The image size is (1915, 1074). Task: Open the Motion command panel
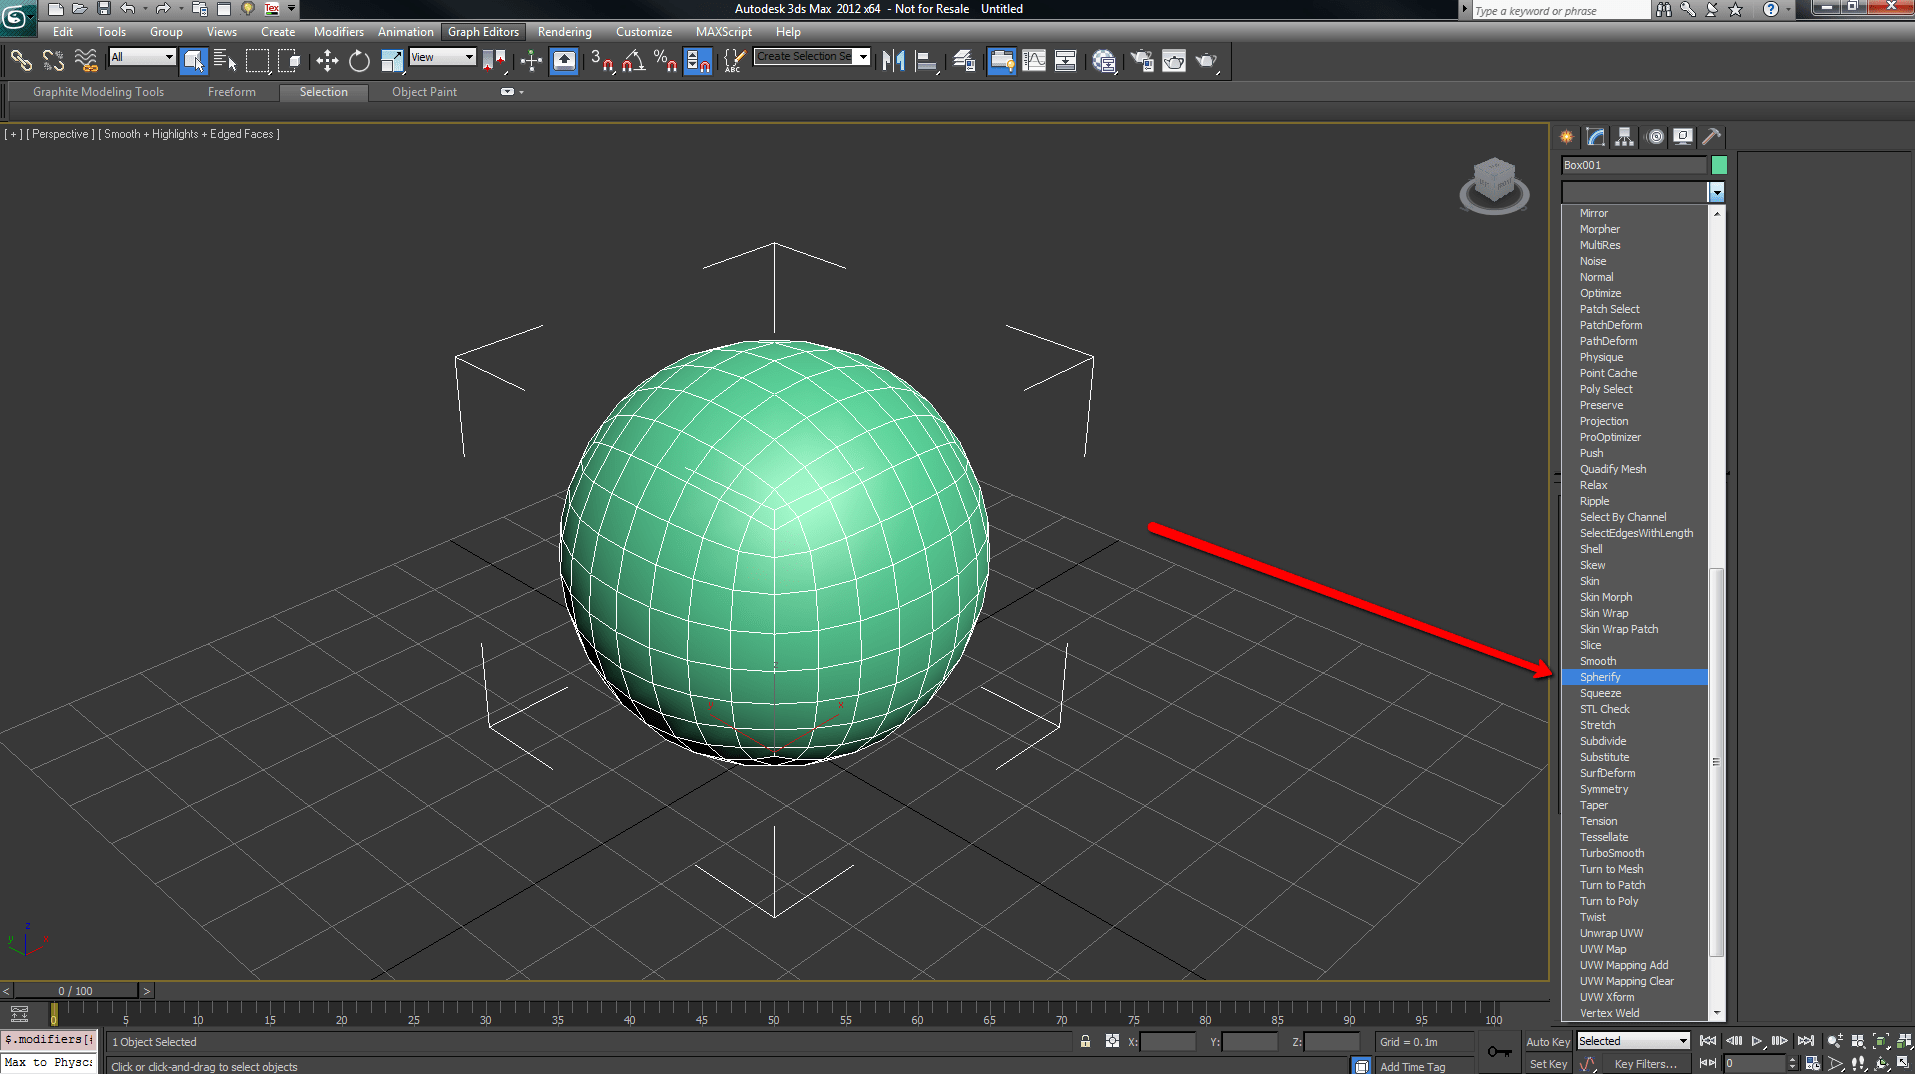click(1655, 137)
